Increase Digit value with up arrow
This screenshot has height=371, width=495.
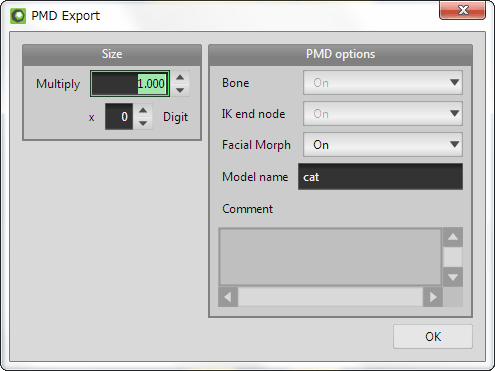[x=143, y=110]
